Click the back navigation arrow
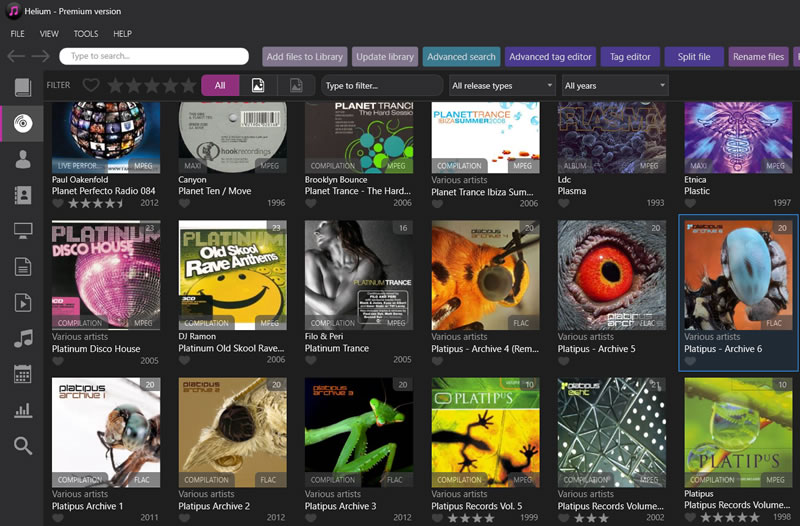This screenshot has width=800, height=526. pyautogui.click(x=16, y=56)
